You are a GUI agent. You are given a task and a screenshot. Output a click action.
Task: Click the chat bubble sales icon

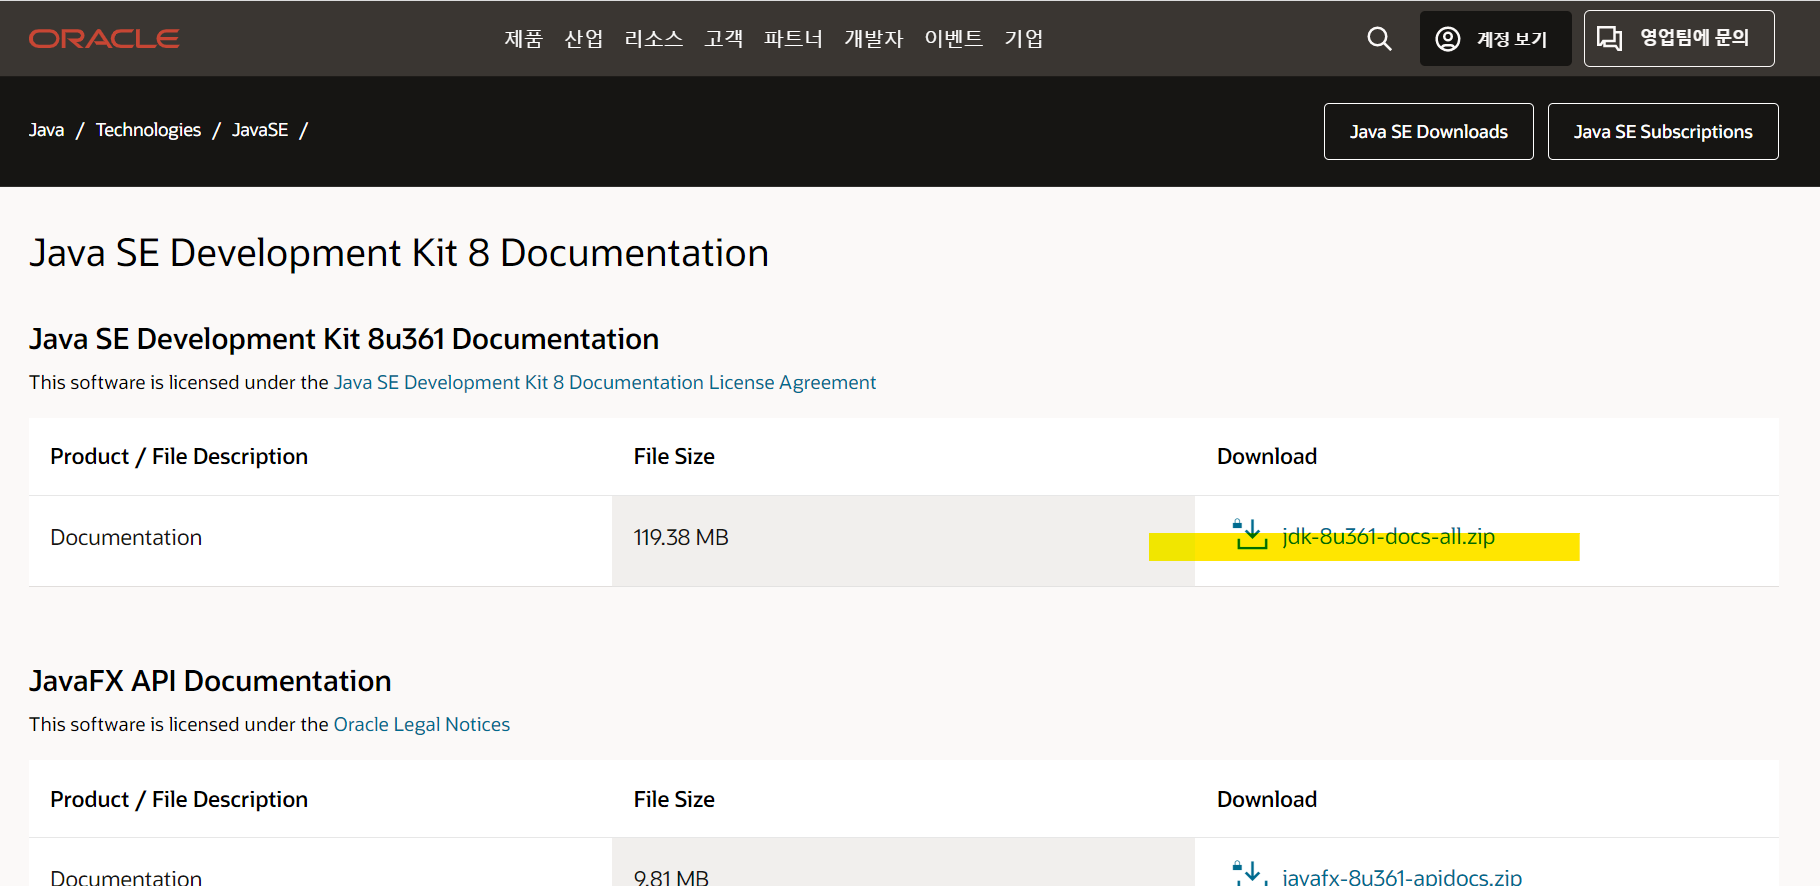[x=1609, y=38]
